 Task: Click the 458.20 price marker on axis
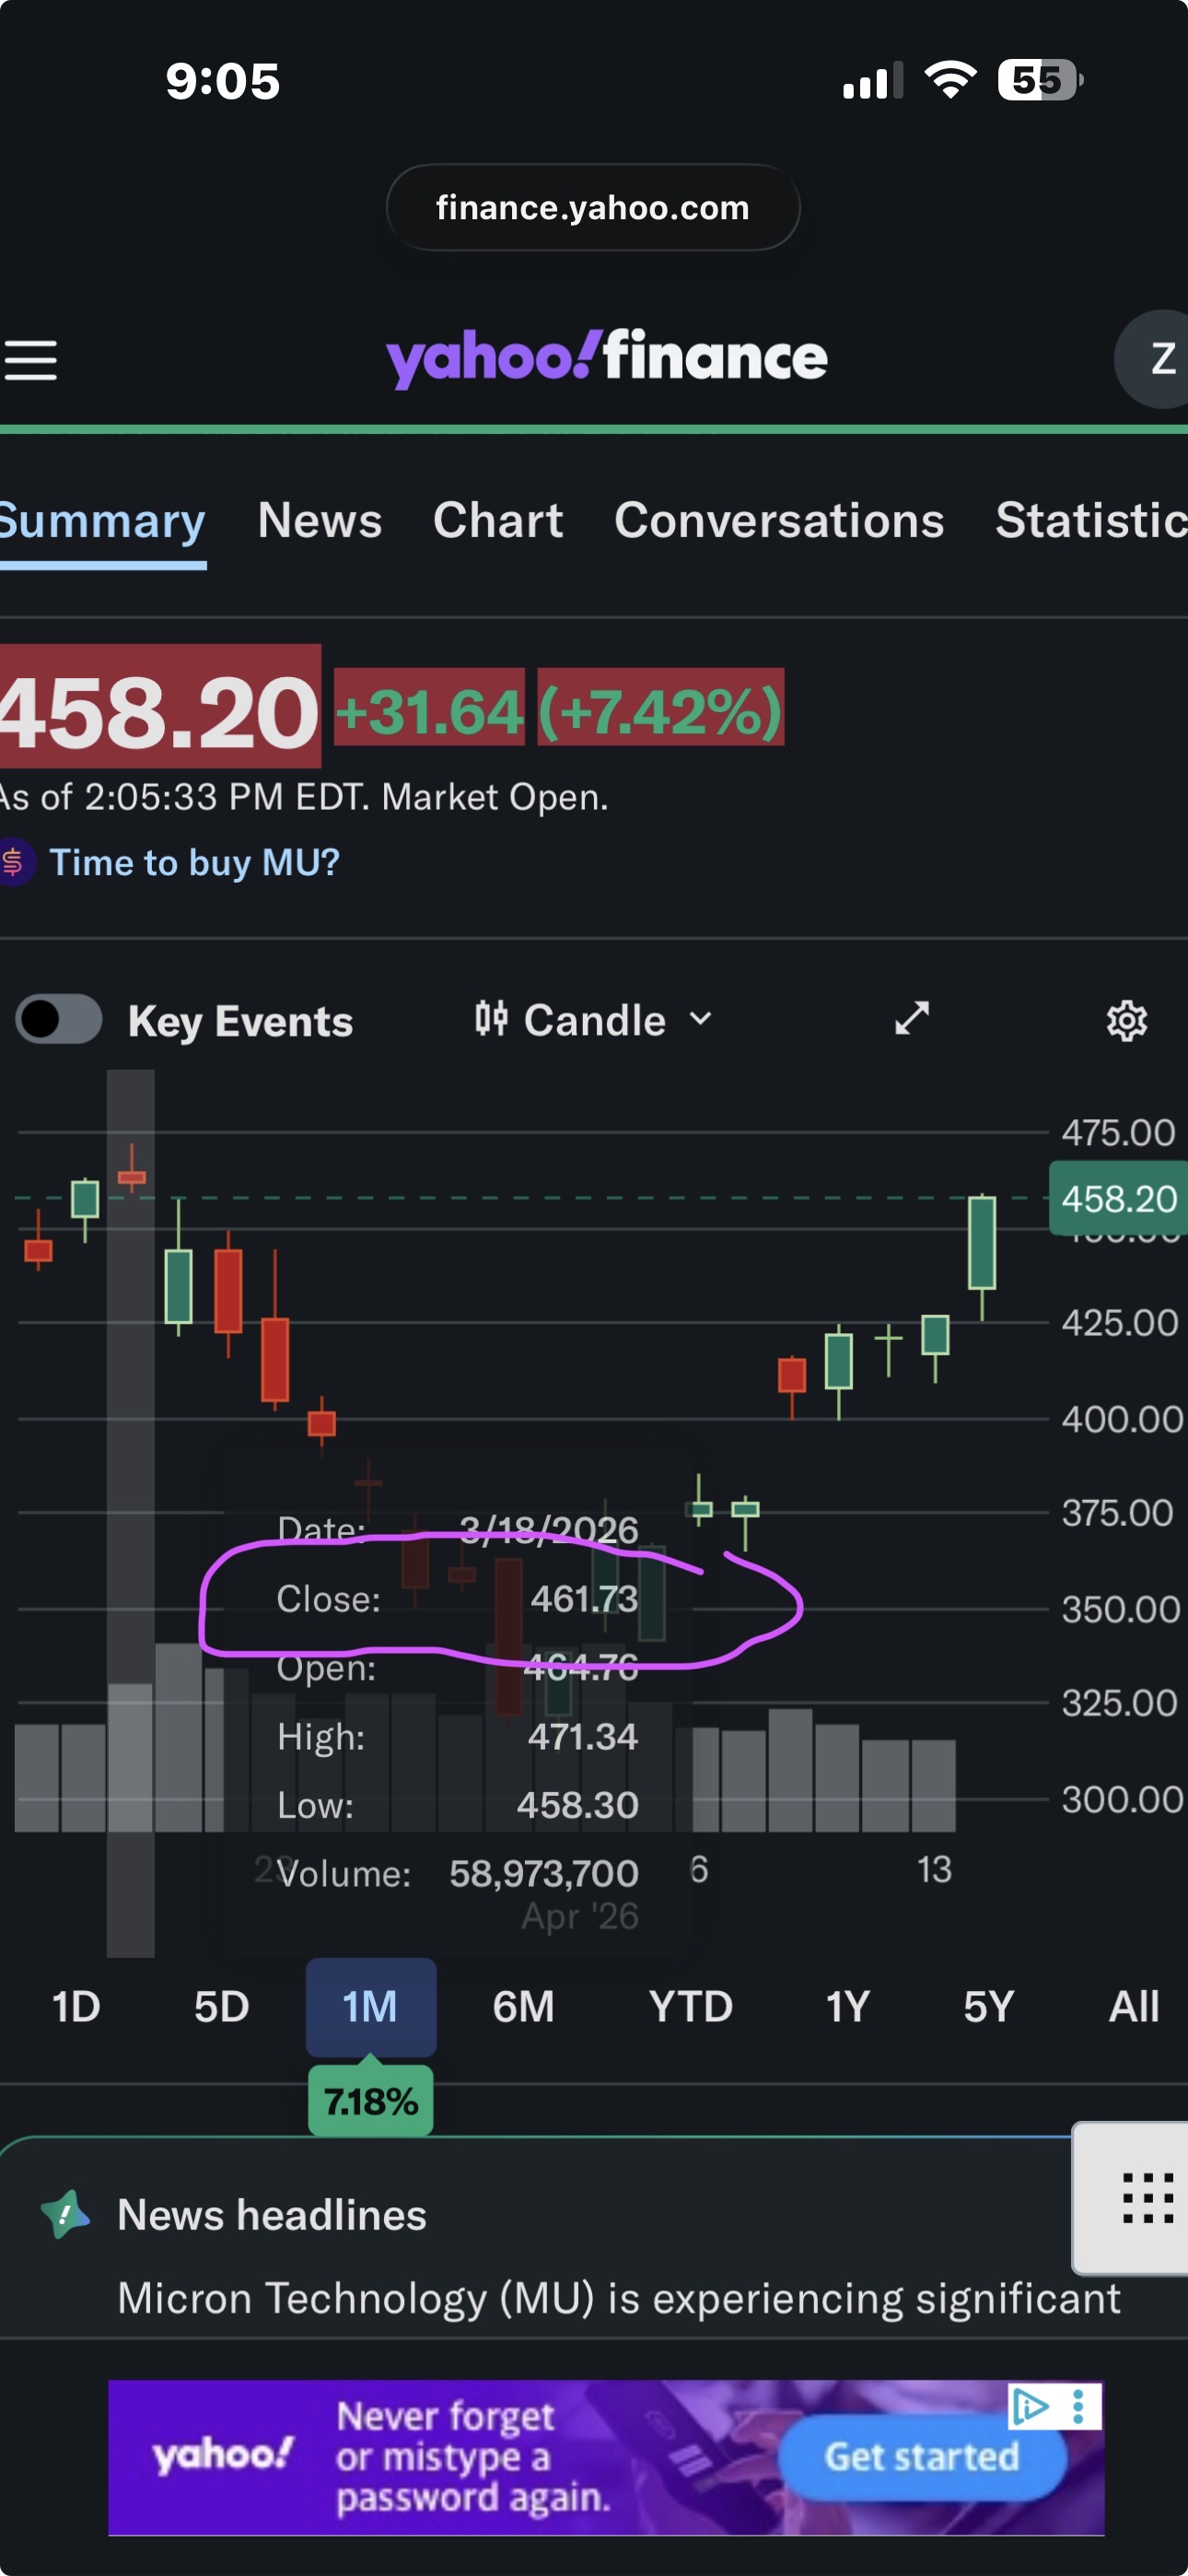pyautogui.click(x=1118, y=1198)
